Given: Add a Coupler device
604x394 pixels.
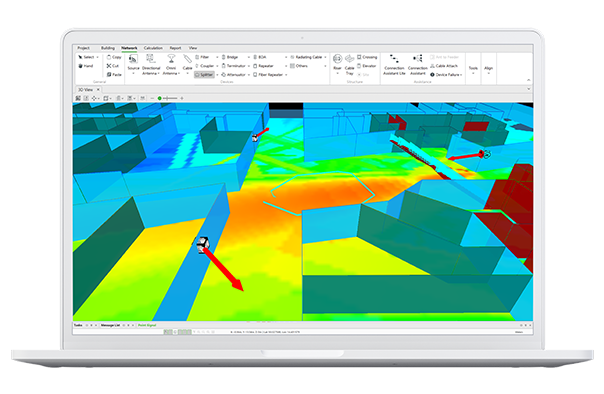Looking at the screenshot, I should coord(205,66).
